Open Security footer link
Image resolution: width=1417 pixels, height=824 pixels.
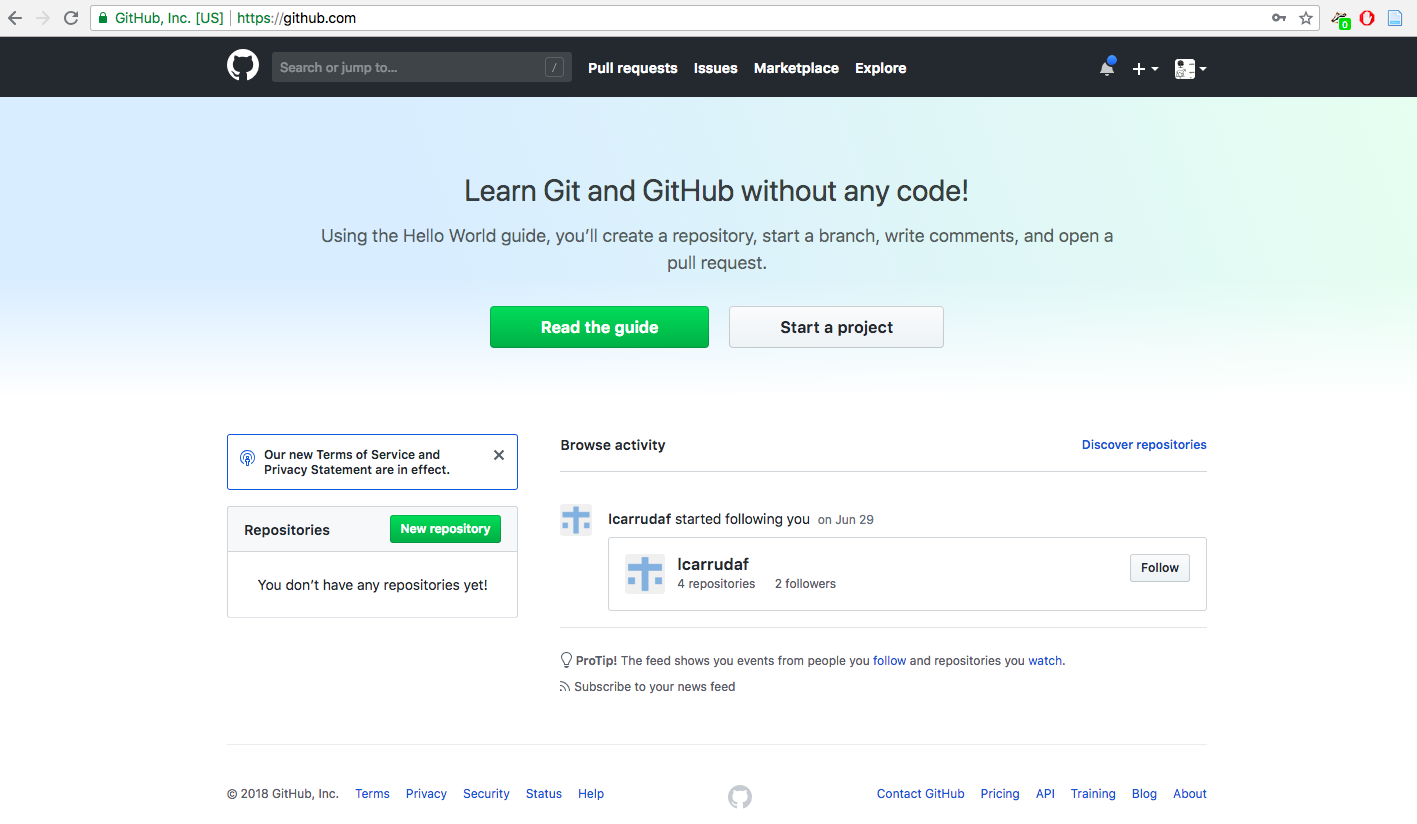pos(486,794)
